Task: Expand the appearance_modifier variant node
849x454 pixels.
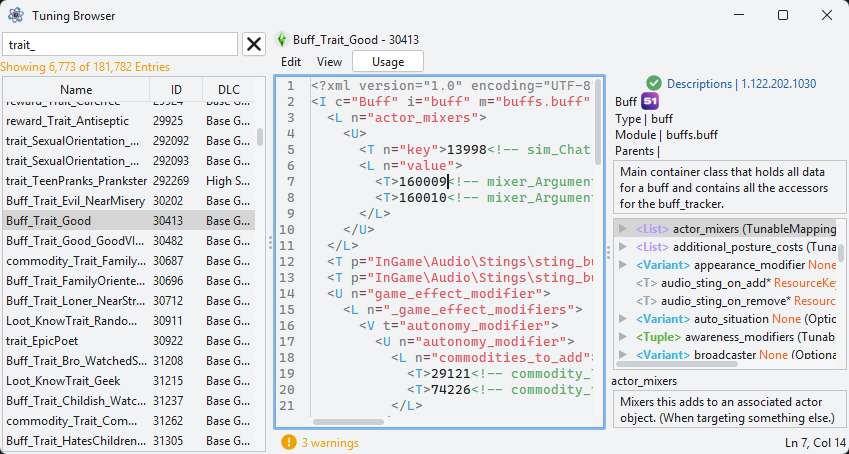Action: pos(623,265)
